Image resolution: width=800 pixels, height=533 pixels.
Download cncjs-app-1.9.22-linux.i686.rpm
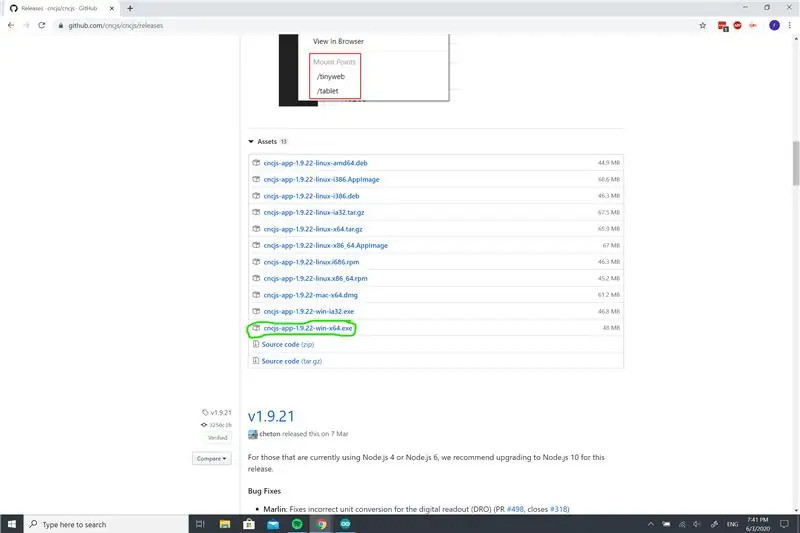click(x=311, y=262)
